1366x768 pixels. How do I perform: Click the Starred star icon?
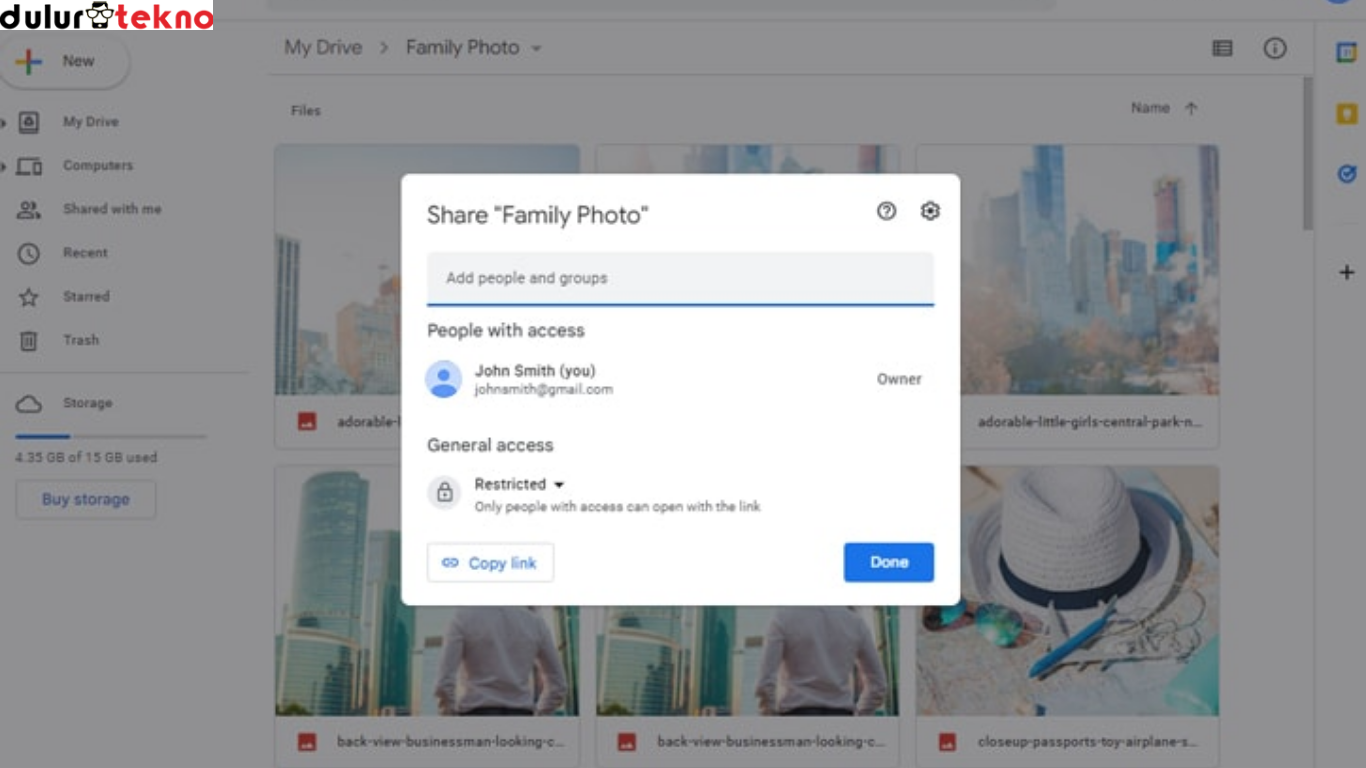click(x=29, y=297)
